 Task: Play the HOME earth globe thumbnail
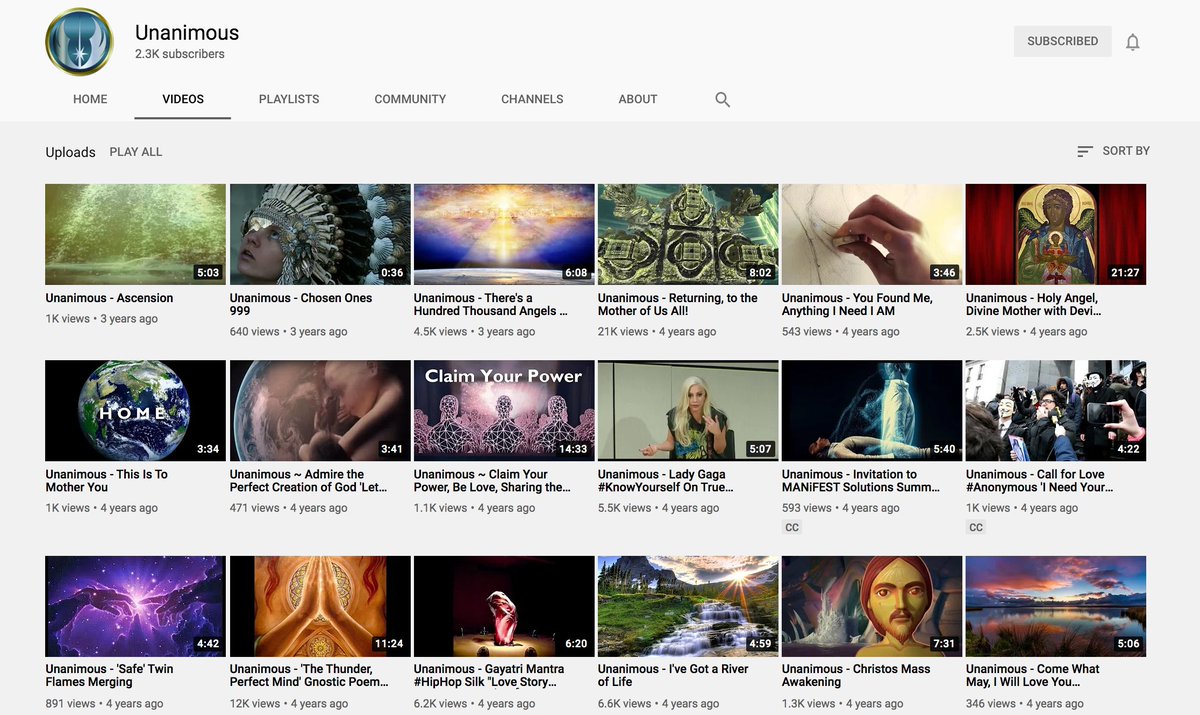click(135, 410)
